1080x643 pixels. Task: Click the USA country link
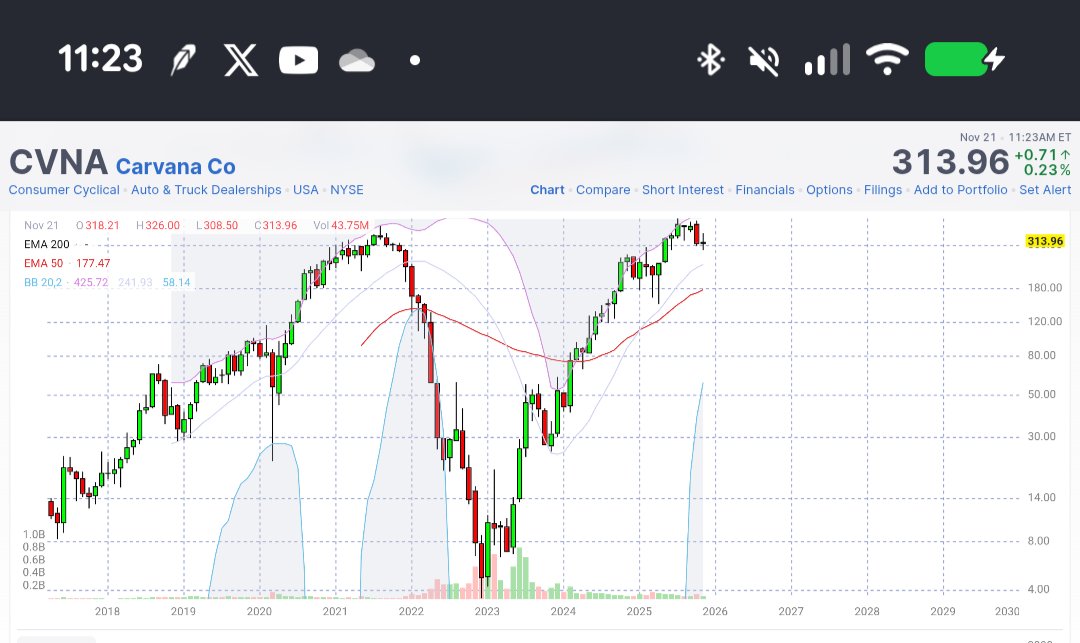306,190
